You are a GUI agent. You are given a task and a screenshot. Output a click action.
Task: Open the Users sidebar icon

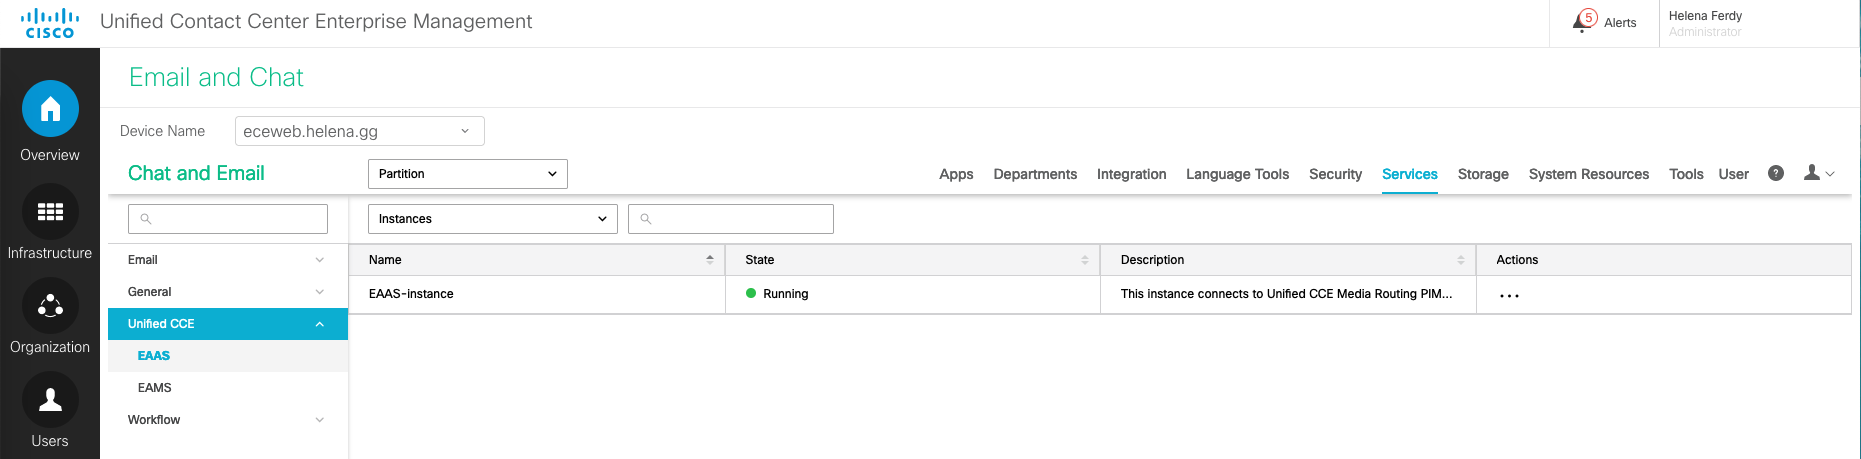50,400
